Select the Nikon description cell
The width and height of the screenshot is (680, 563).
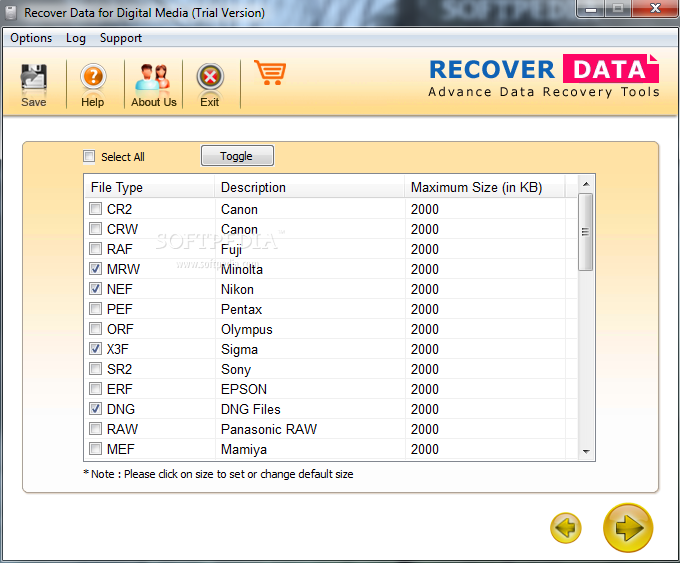pyautogui.click(x=237, y=289)
